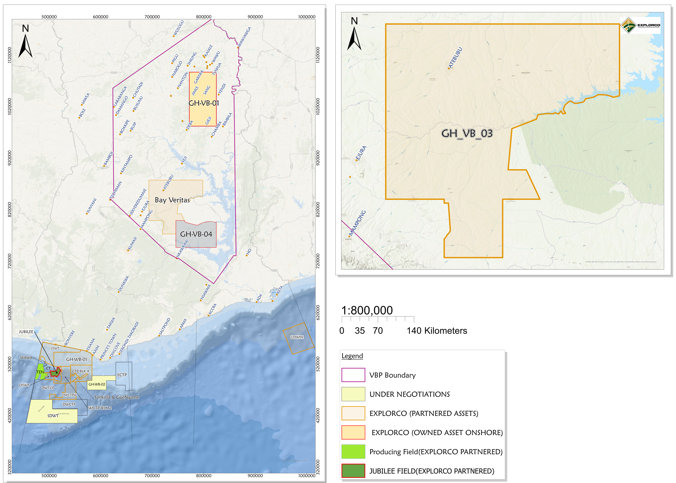Click the Bay Veritas block label

tap(172, 200)
